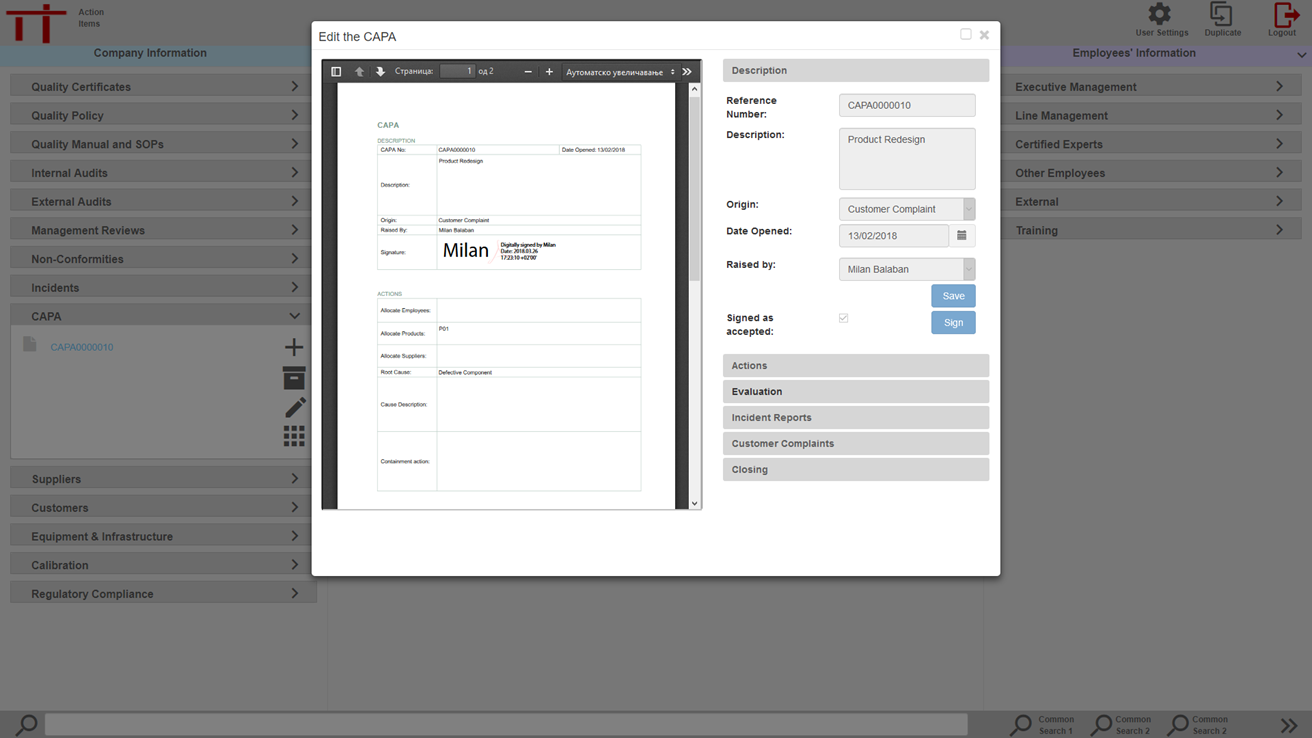The image size is (1312, 738).
Task: Zoom in the PDF document
Action: tap(549, 72)
